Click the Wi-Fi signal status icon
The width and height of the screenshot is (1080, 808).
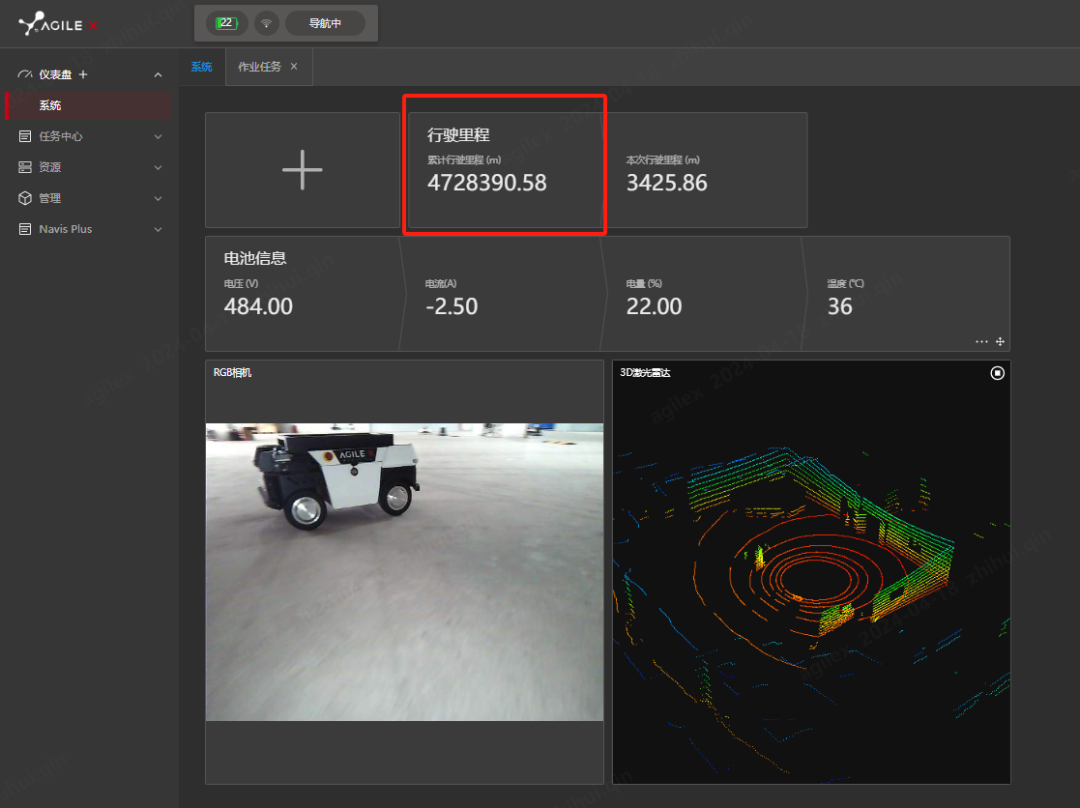(x=266, y=23)
